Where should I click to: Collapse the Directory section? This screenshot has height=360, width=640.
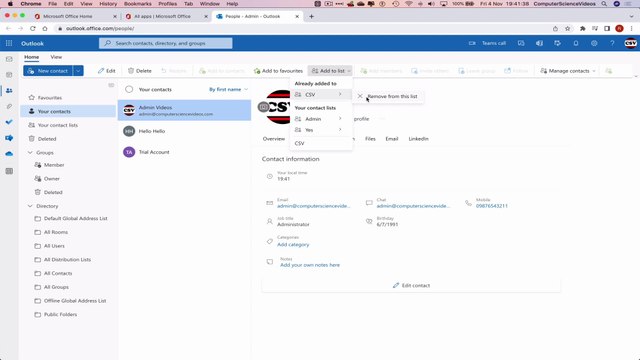(x=30, y=206)
